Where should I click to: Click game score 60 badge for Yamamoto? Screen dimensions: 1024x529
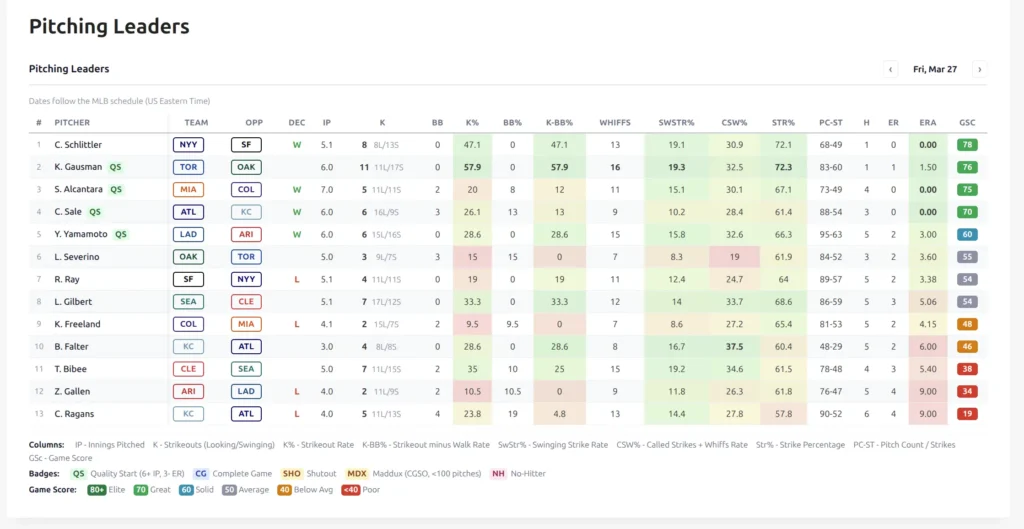click(967, 234)
